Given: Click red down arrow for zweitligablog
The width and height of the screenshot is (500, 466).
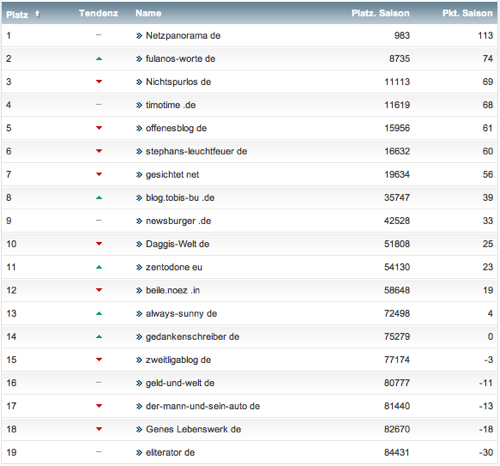Looking at the screenshot, I should (x=99, y=359).
